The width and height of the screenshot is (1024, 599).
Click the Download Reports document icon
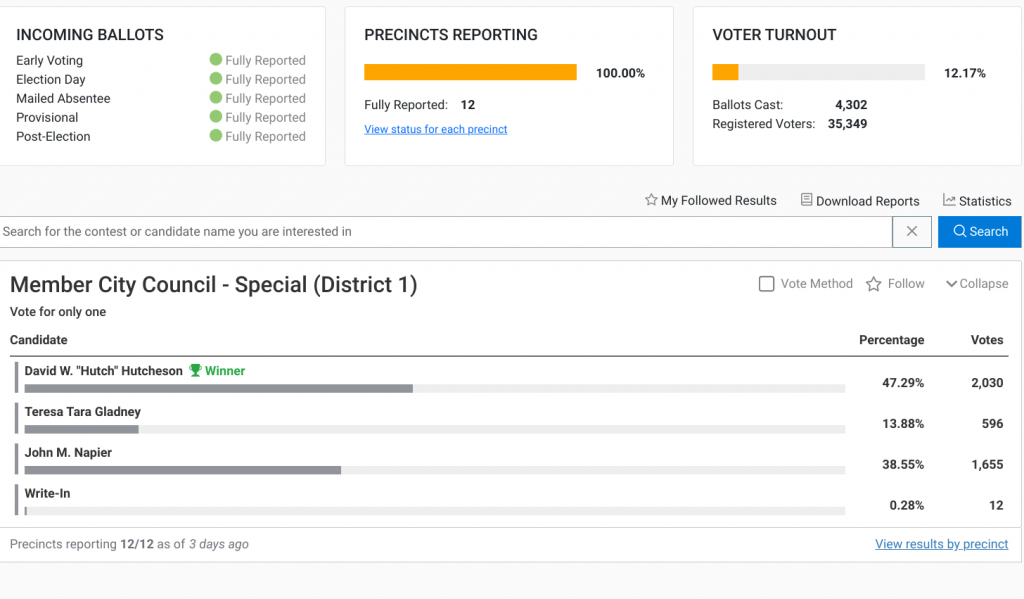pyautogui.click(x=806, y=200)
